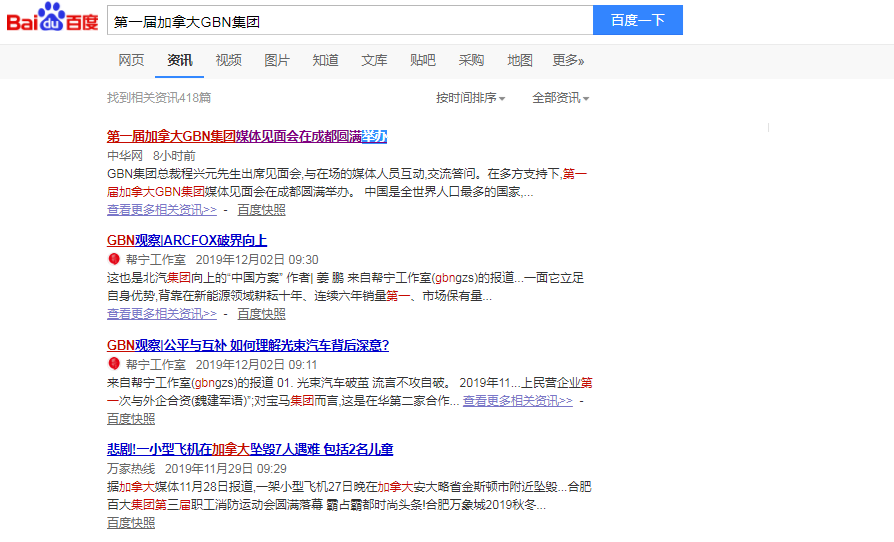Expand the 全部资讯 filter dropdown
The width and height of the screenshot is (894, 542).
[560, 98]
